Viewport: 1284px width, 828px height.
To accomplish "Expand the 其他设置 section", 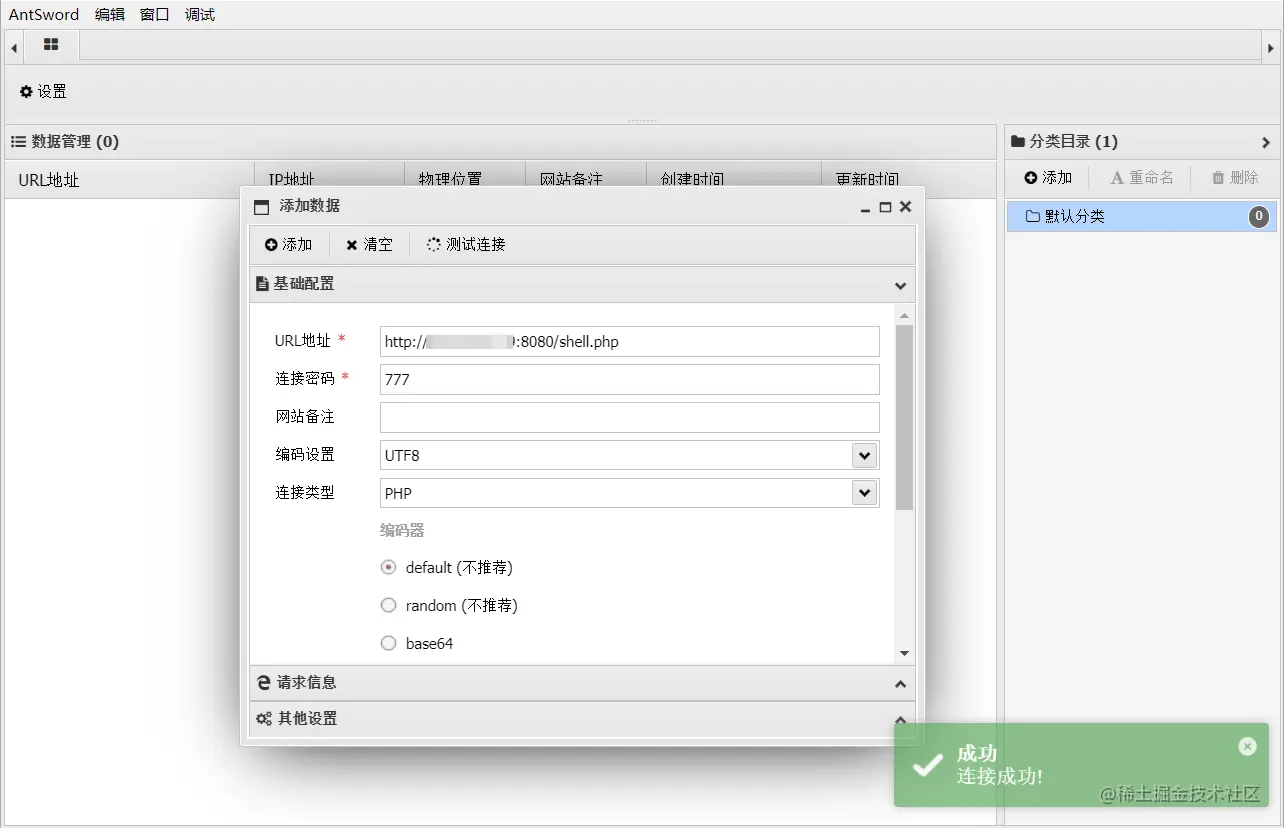I will click(x=900, y=720).
